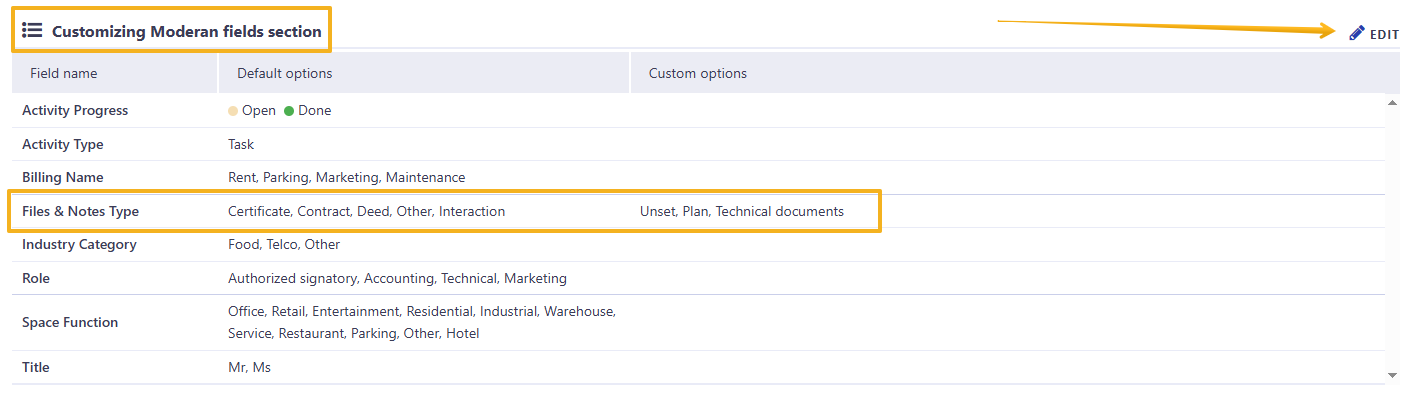This screenshot has height=404, width=1422.
Task: Click Rent, Parking, Marketing, Maintenance options
Action: pyautogui.click(x=347, y=177)
